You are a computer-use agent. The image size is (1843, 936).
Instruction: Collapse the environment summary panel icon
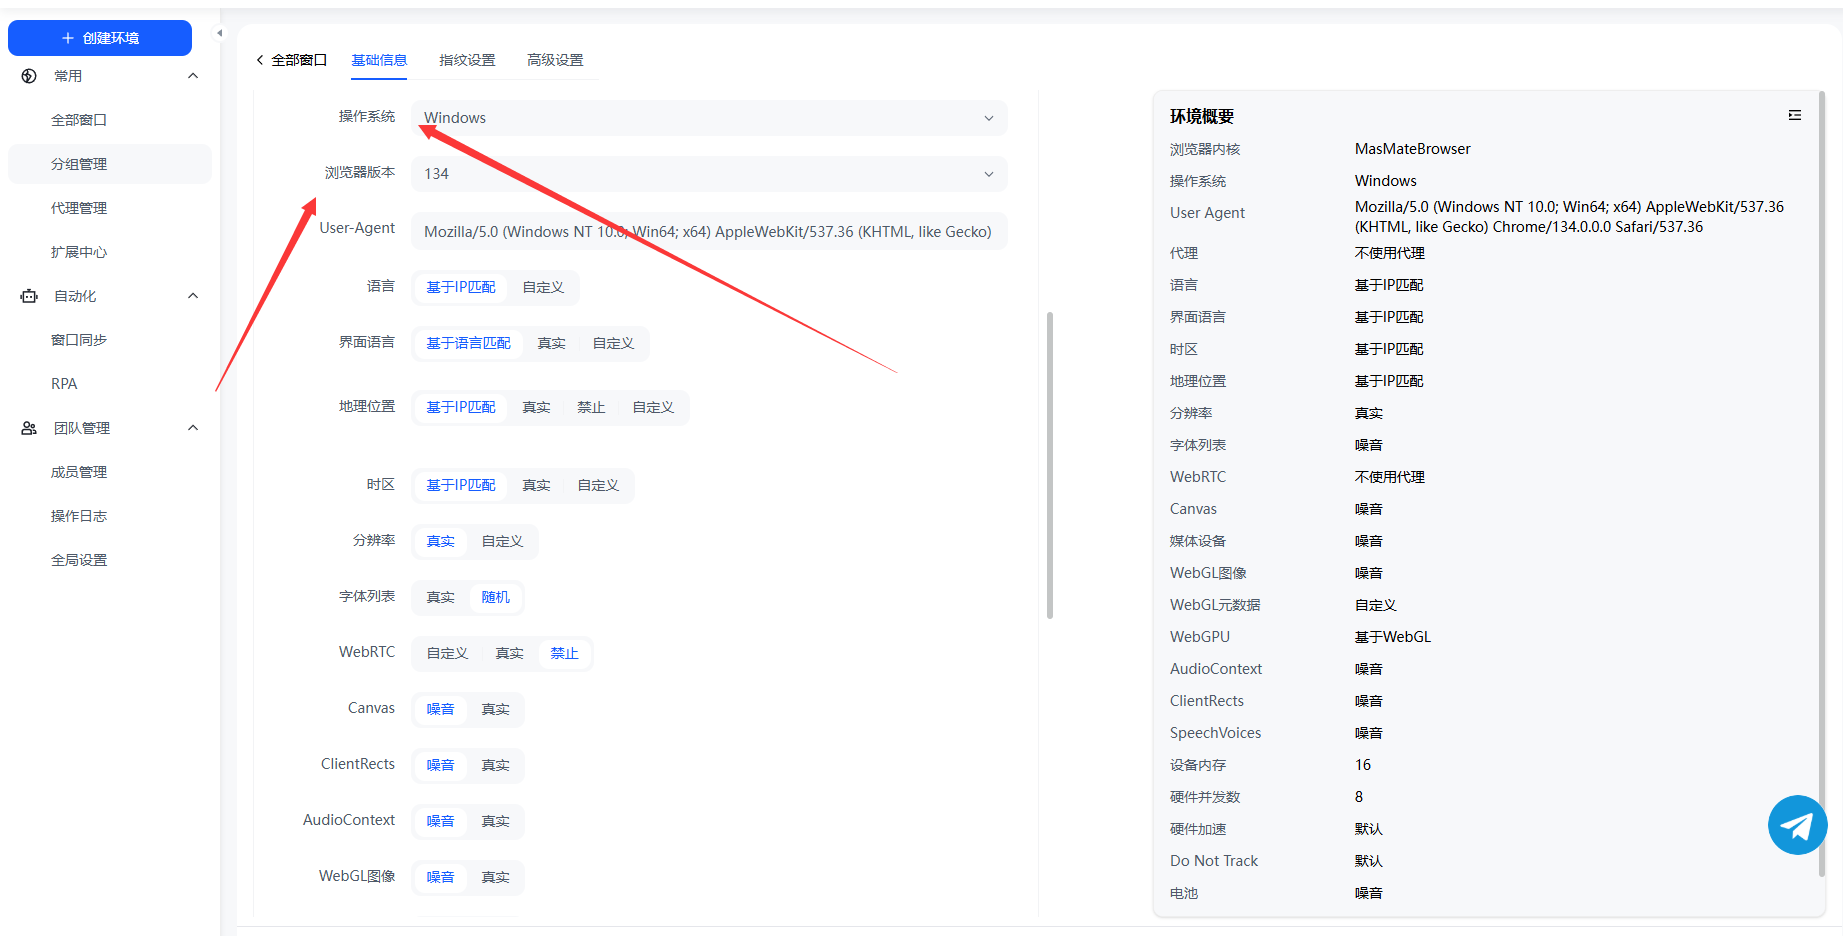(1795, 115)
